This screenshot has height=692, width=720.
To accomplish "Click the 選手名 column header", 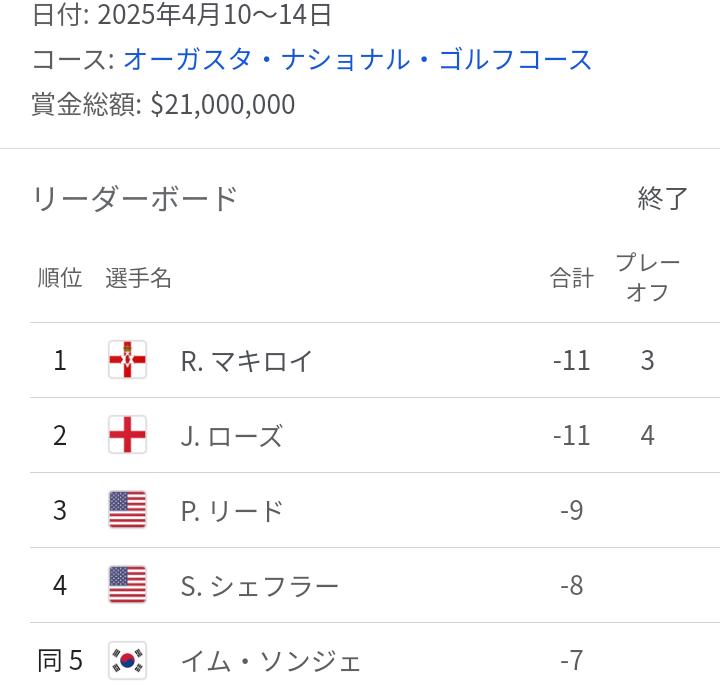I will (138, 278).
